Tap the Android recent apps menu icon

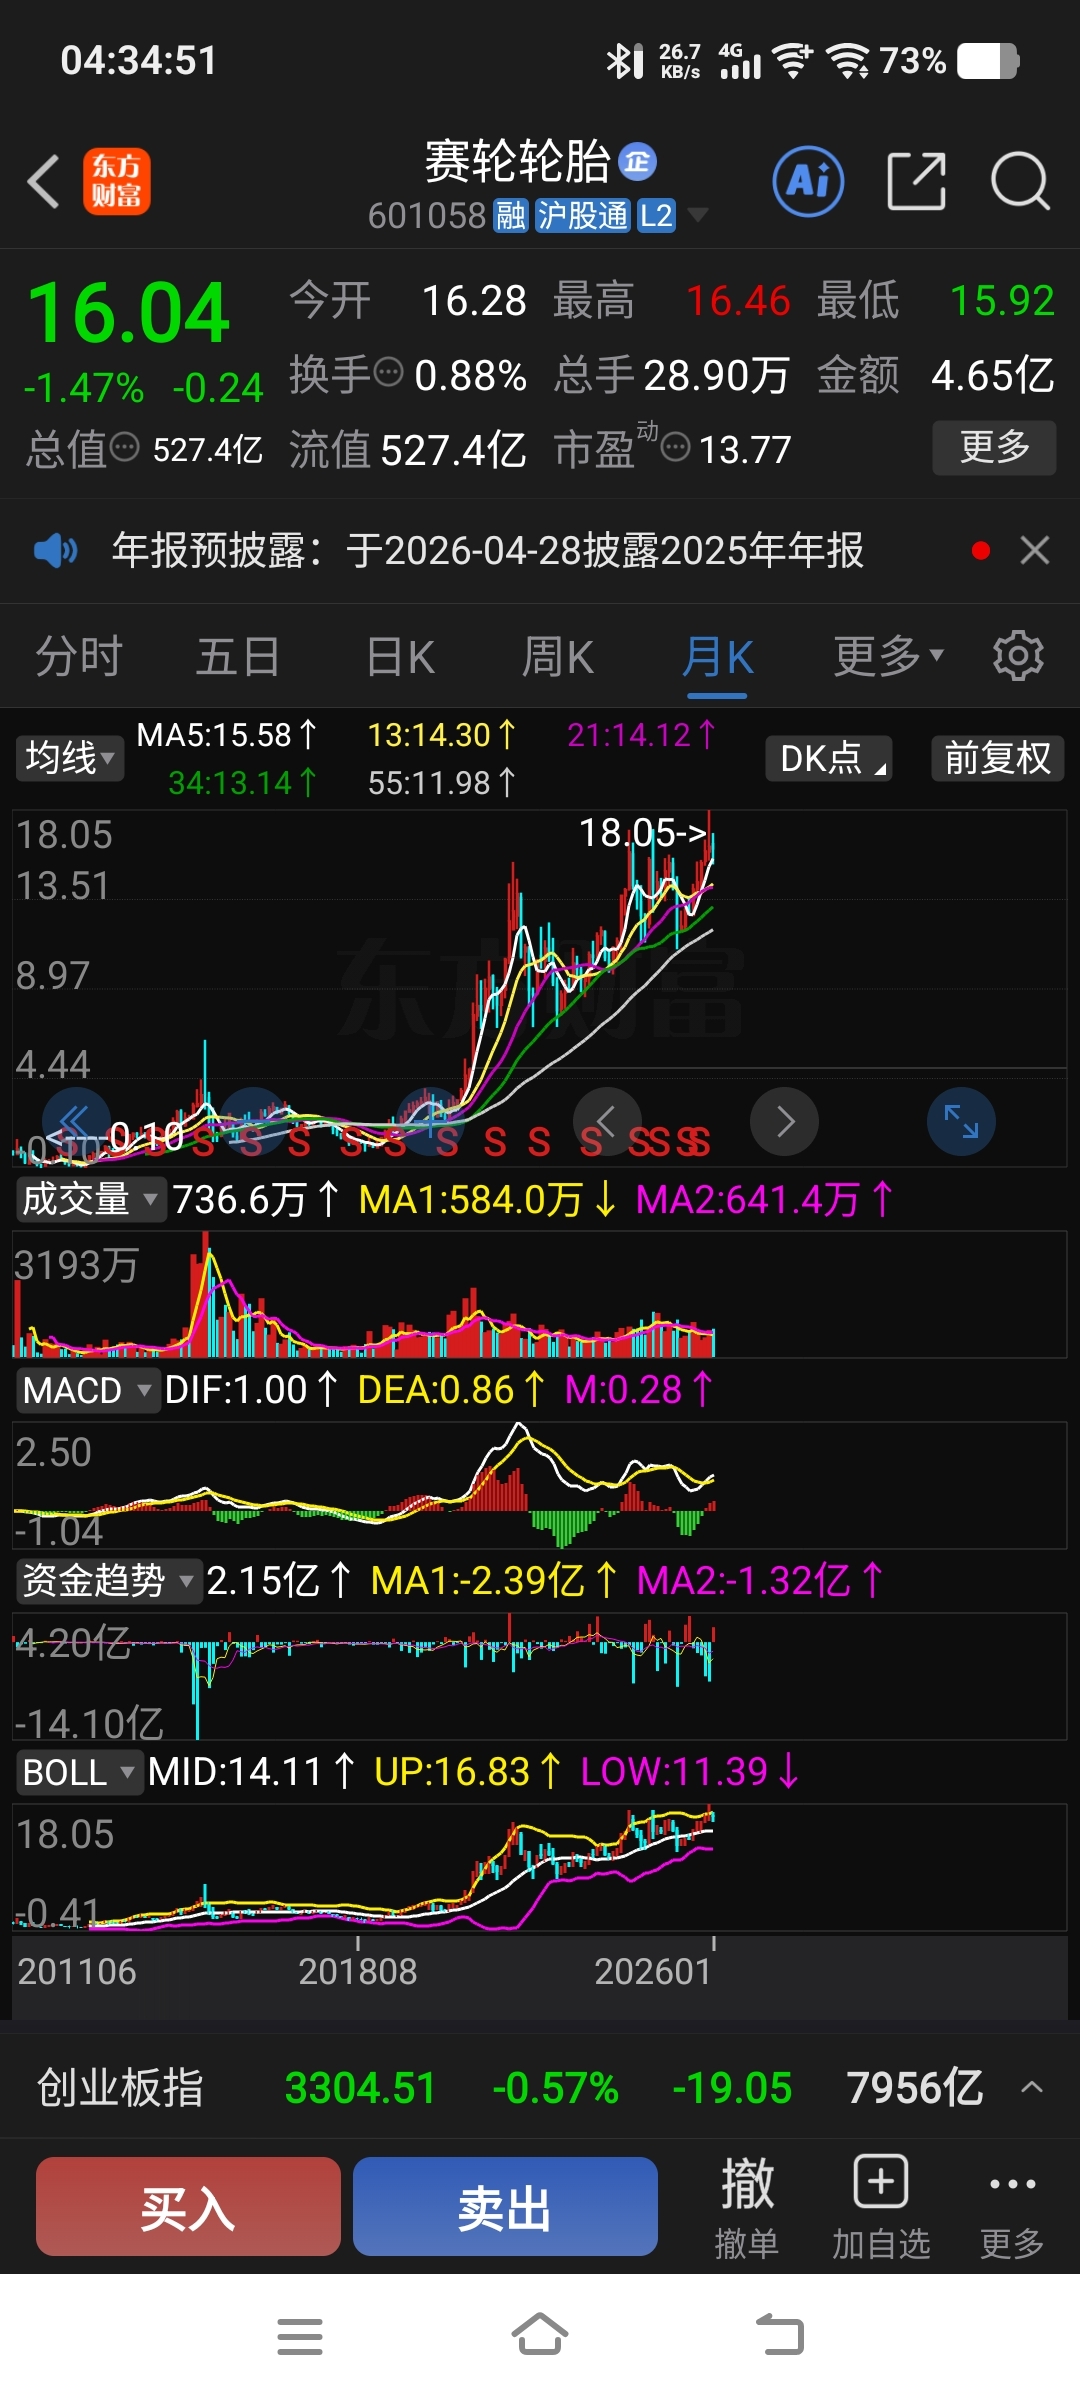click(x=299, y=2337)
